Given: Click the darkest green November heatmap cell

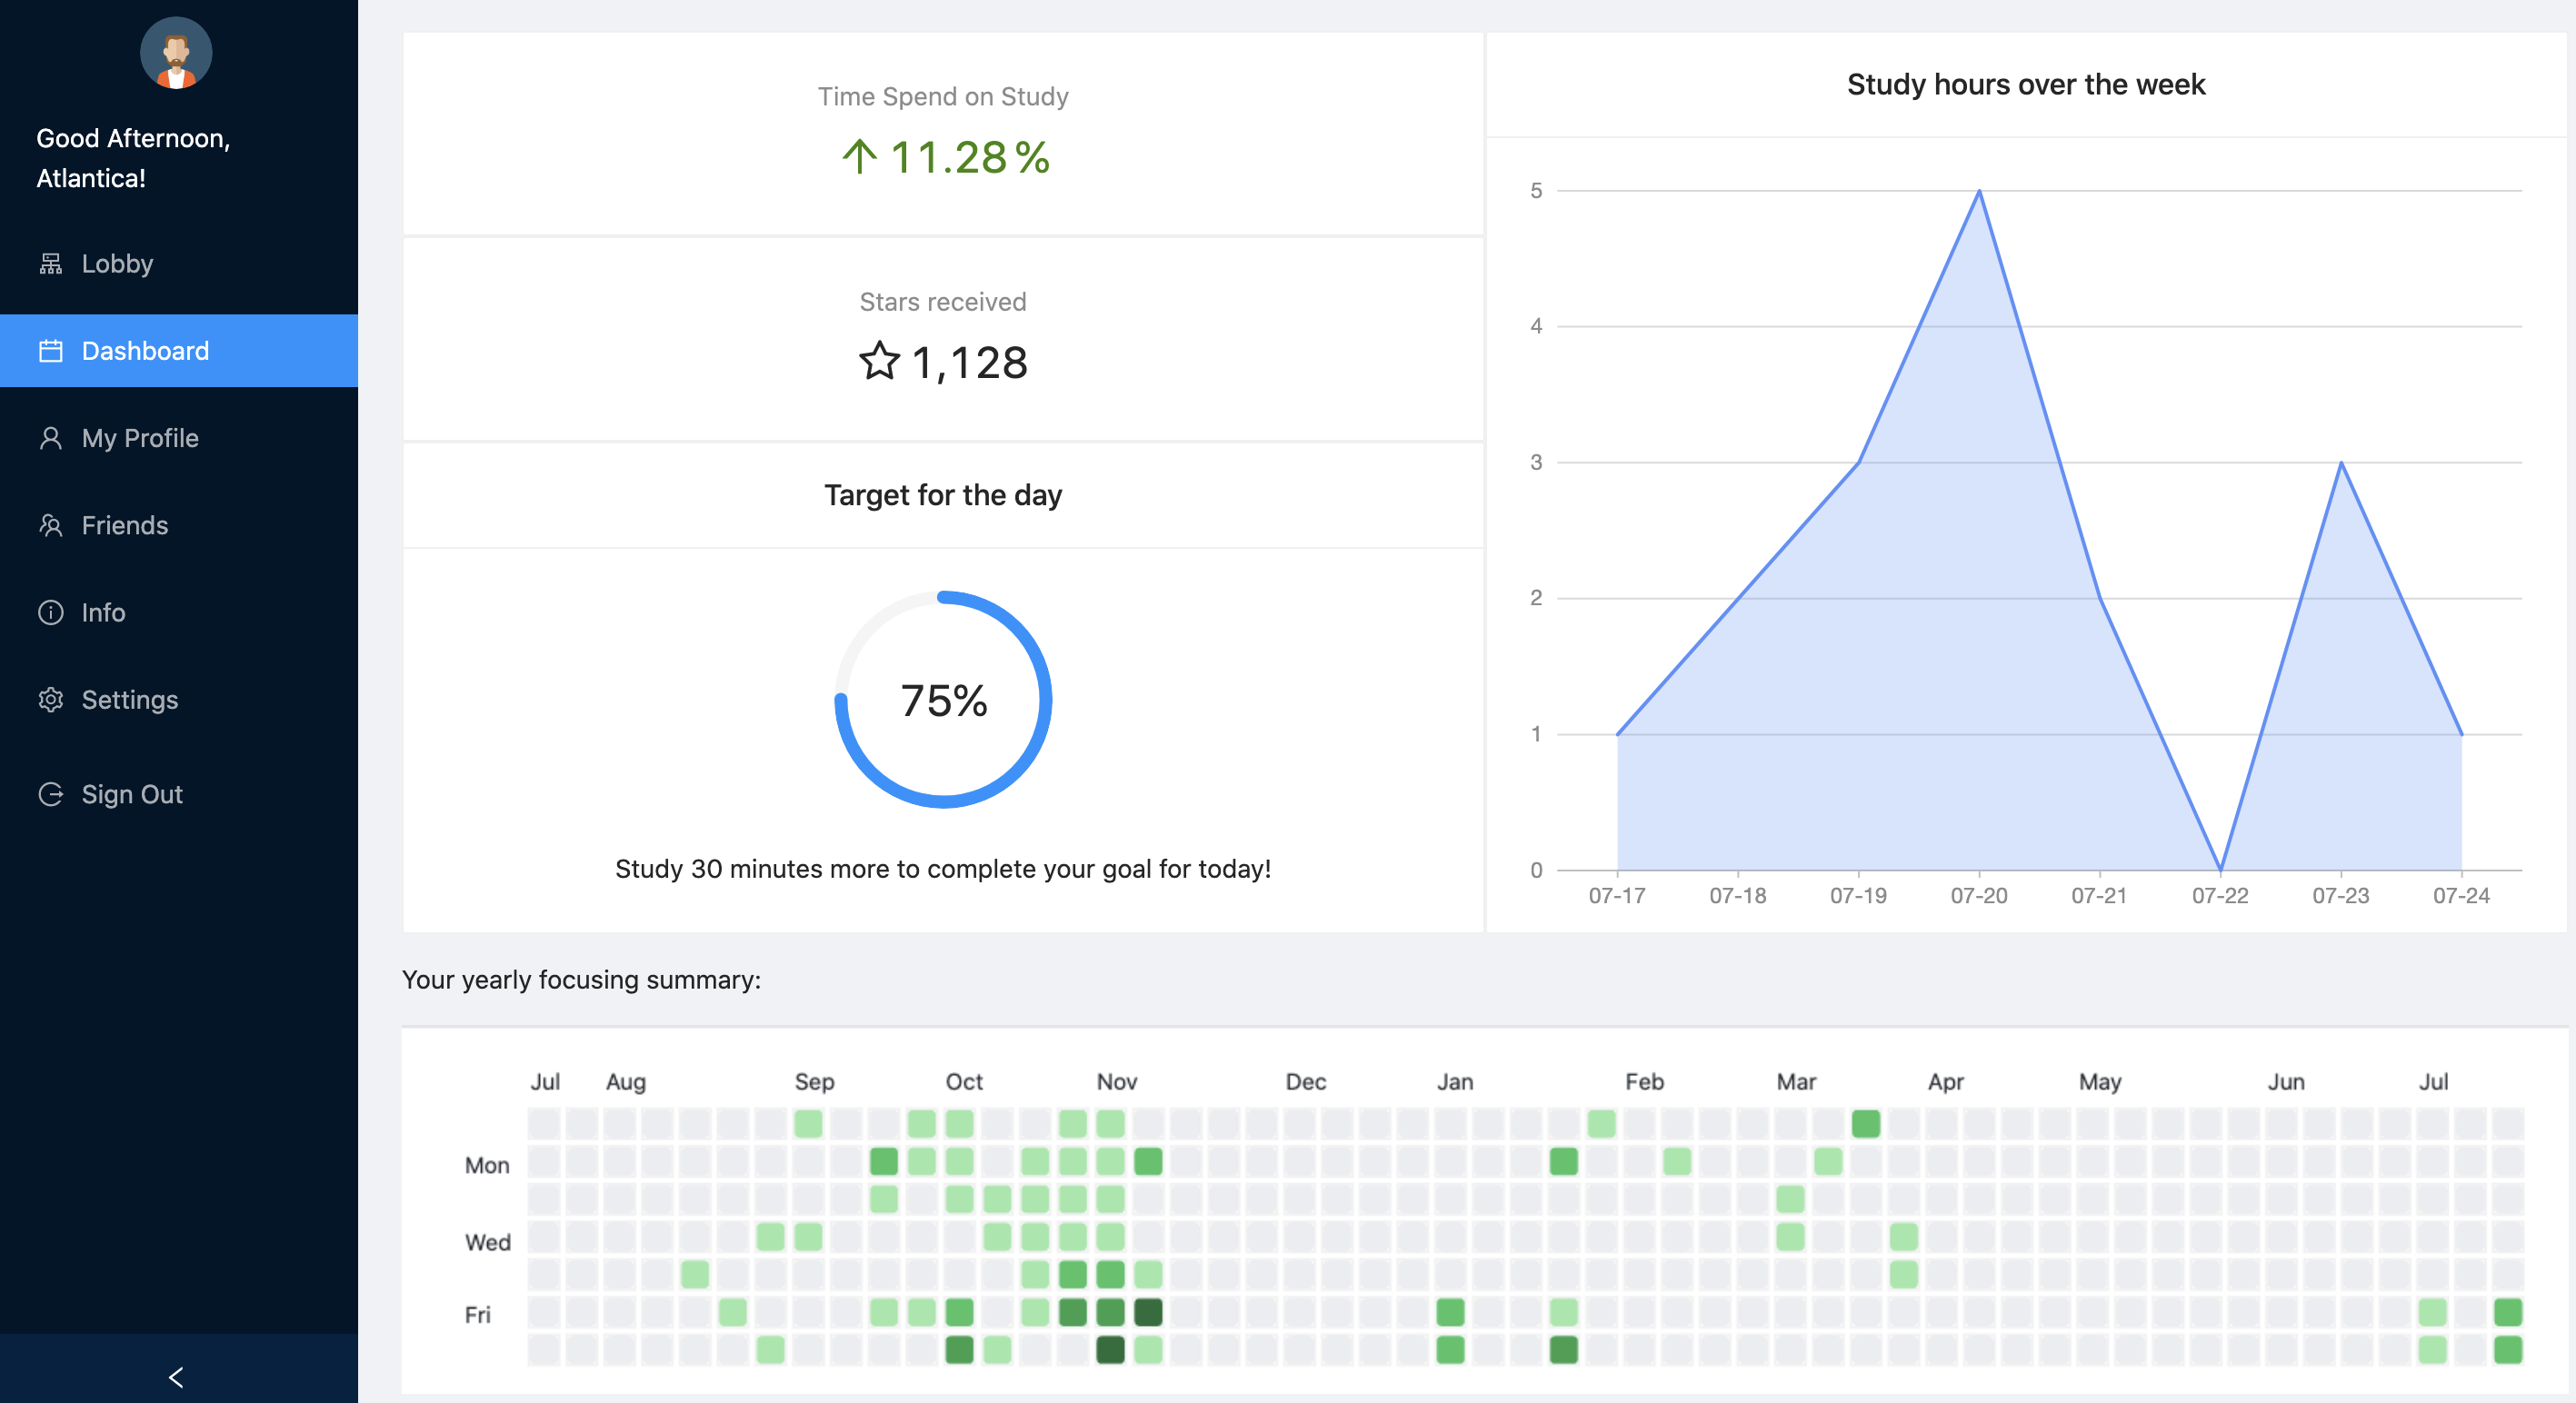Looking at the screenshot, I should pyautogui.click(x=1110, y=1350).
